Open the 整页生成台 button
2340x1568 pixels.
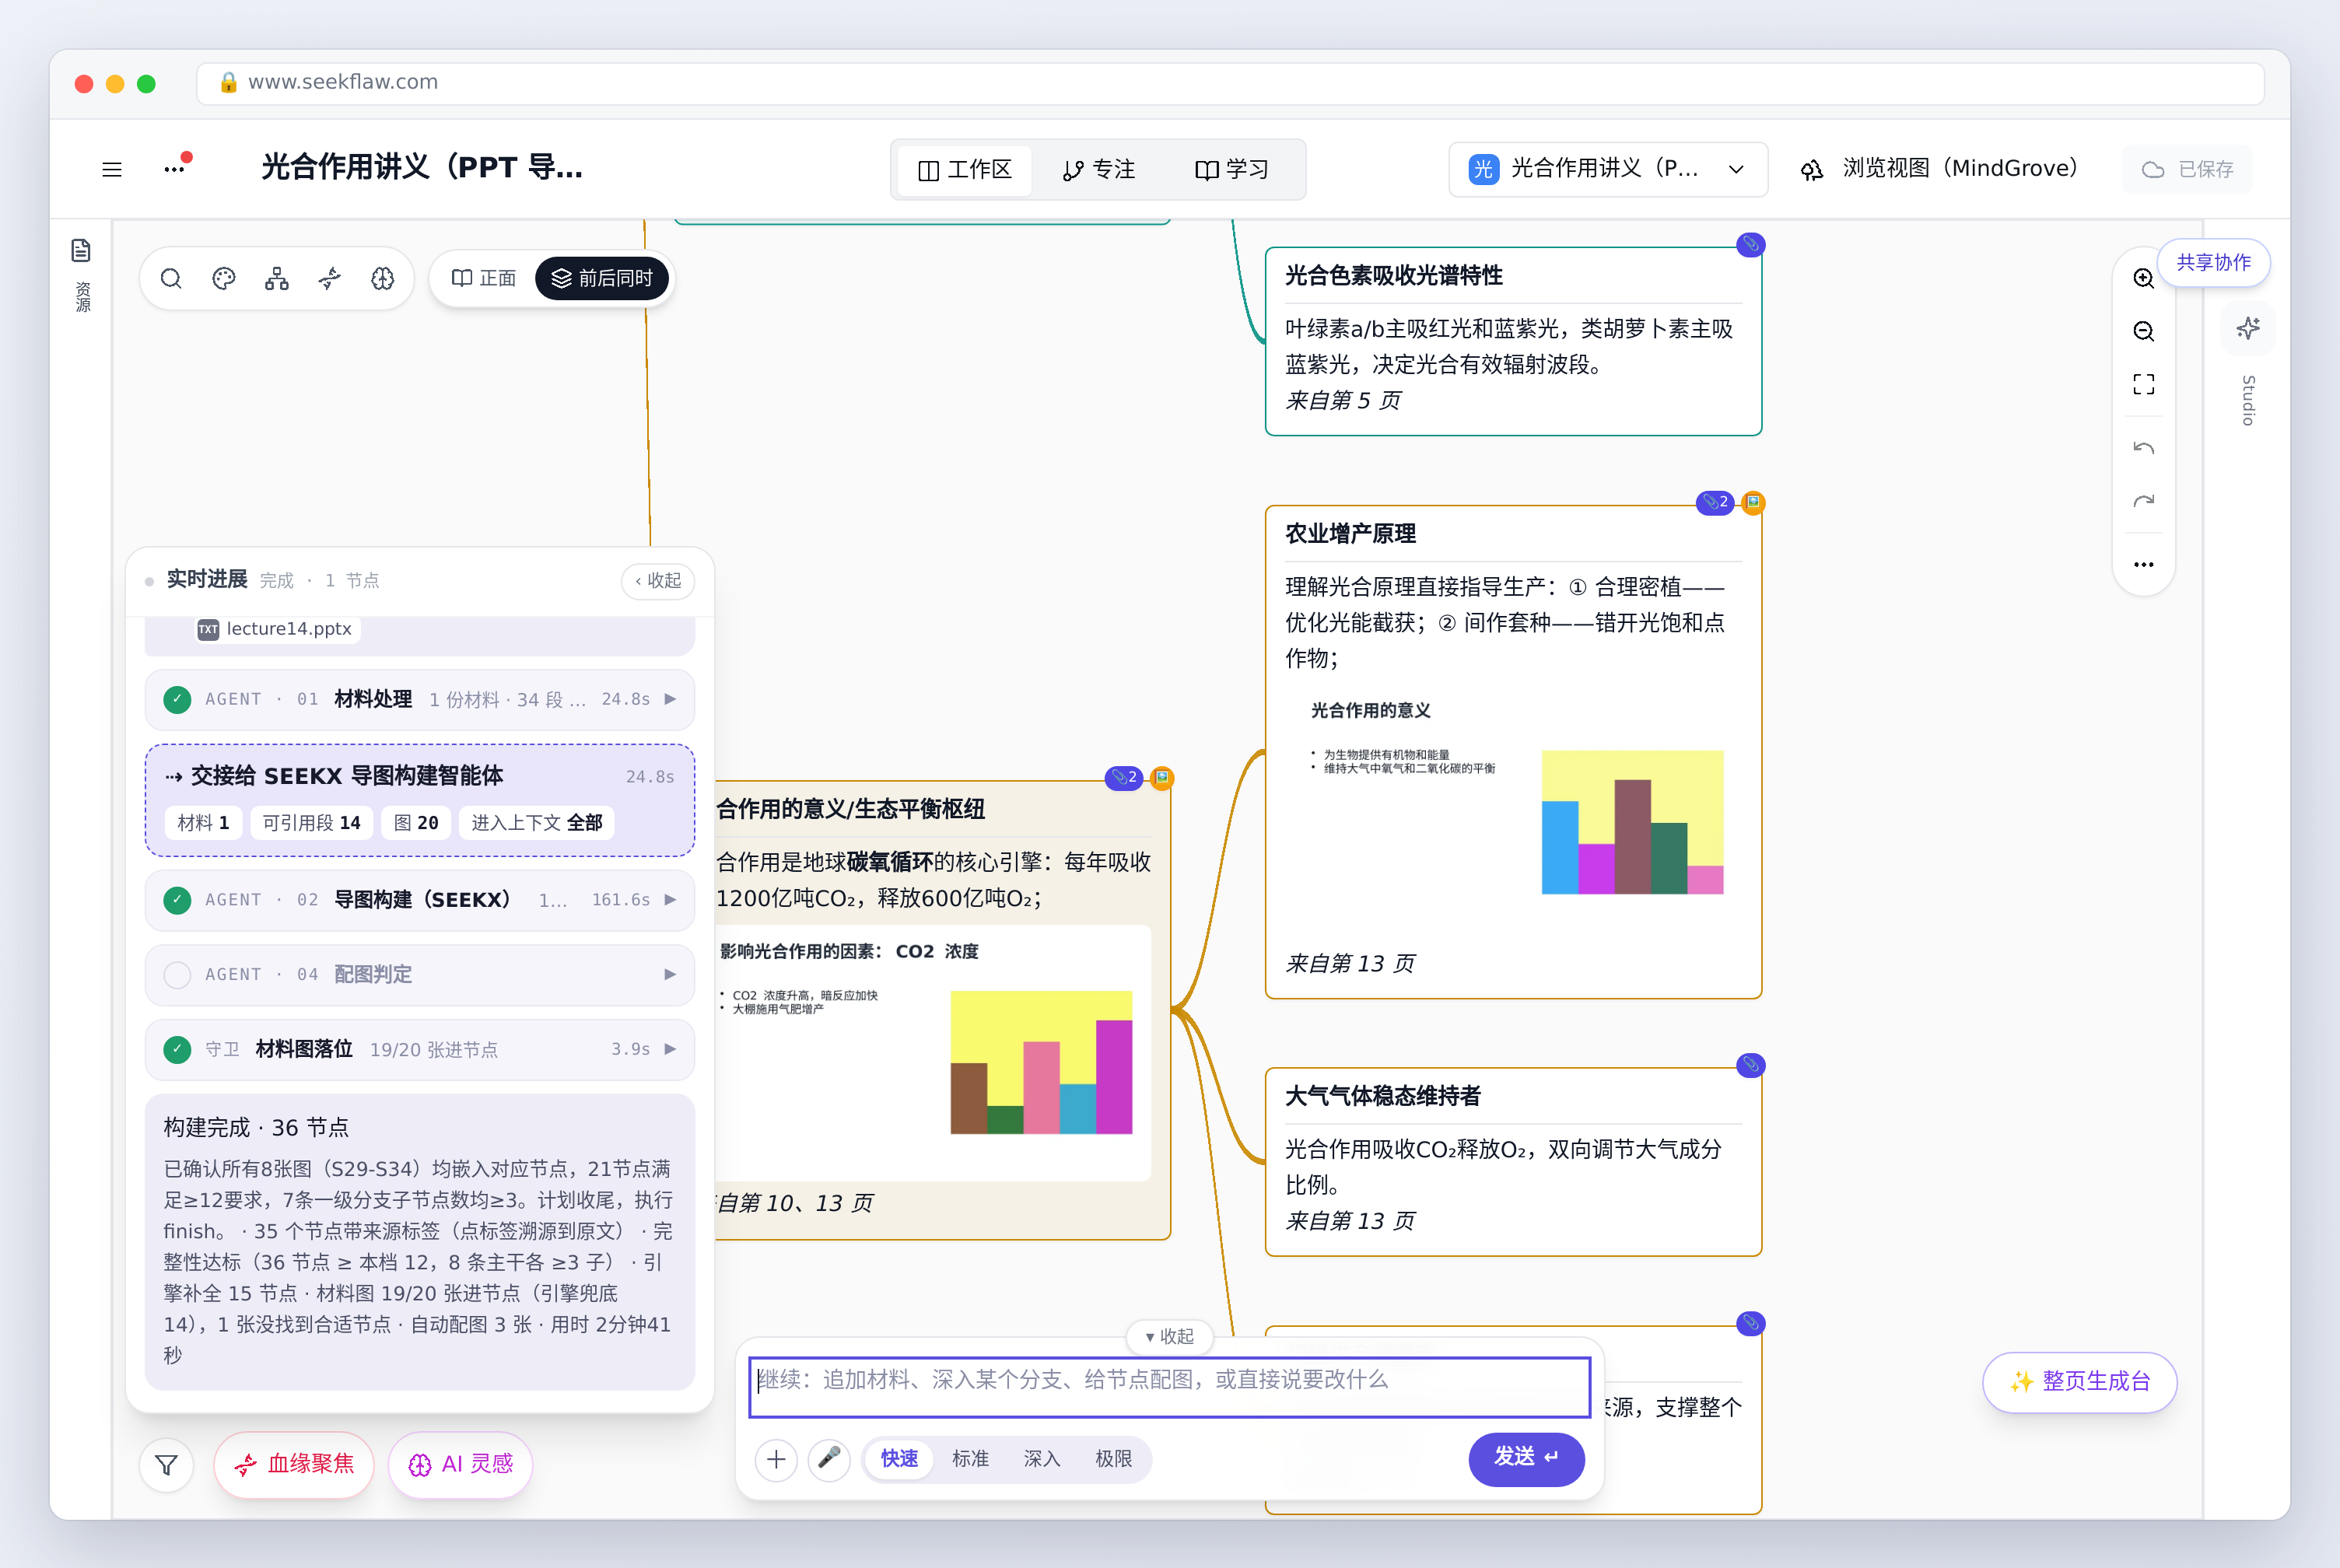click(x=2079, y=1382)
